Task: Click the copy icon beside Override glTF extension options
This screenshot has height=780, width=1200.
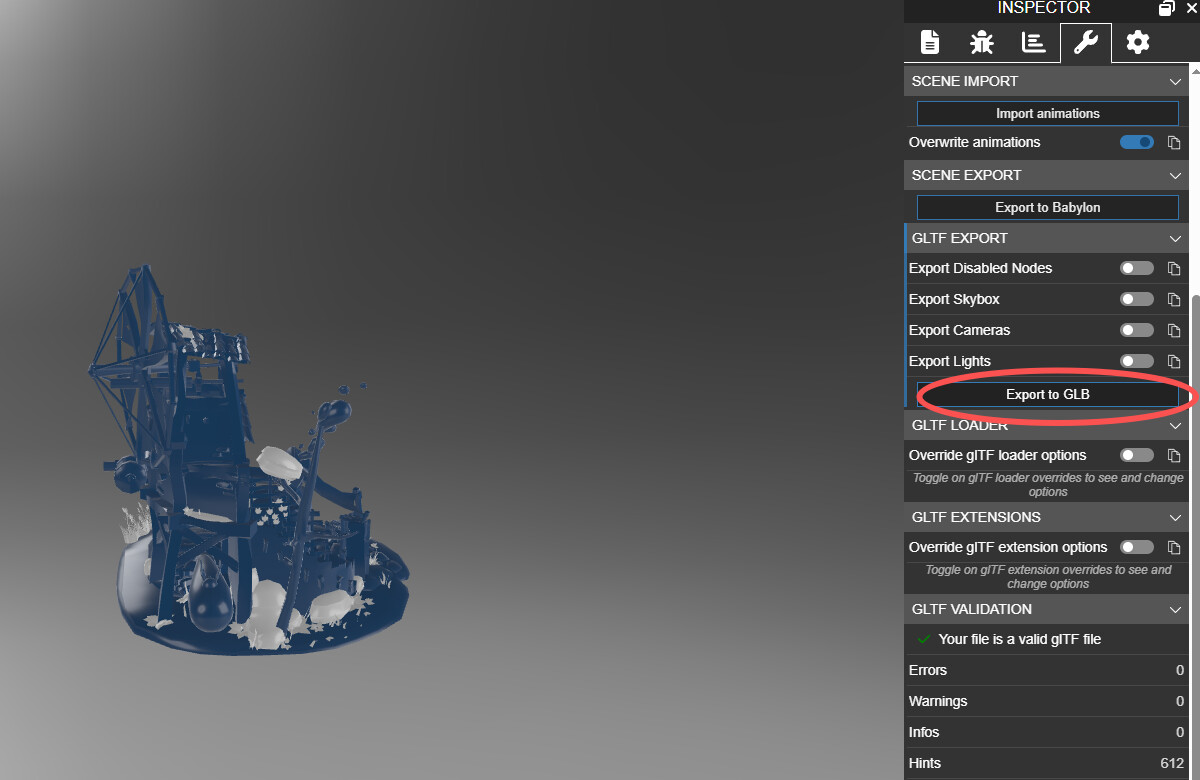Action: pos(1173,547)
